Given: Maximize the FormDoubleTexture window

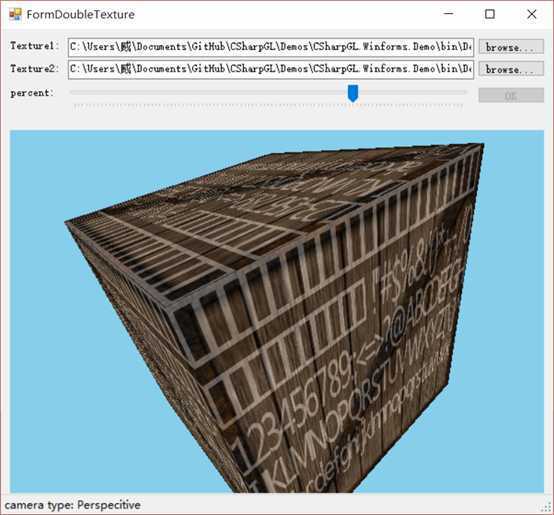Looking at the screenshot, I should coord(490,14).
